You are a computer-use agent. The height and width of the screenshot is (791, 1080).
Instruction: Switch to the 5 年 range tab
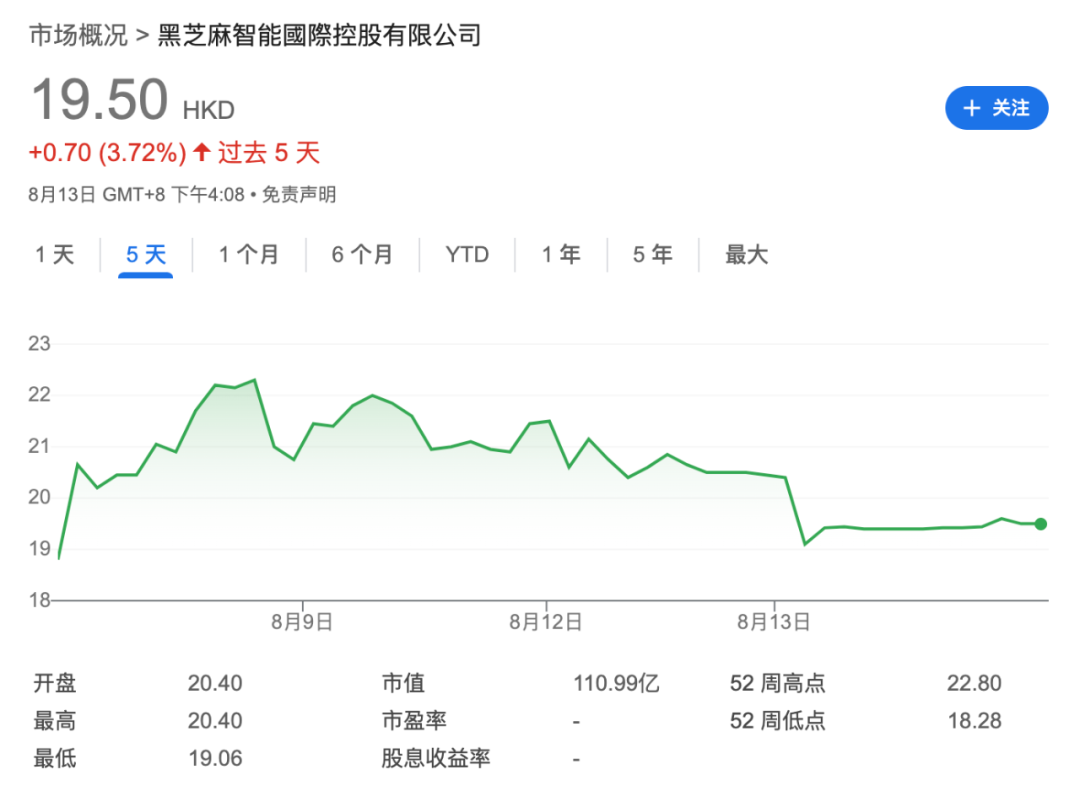tap(652, 255)
